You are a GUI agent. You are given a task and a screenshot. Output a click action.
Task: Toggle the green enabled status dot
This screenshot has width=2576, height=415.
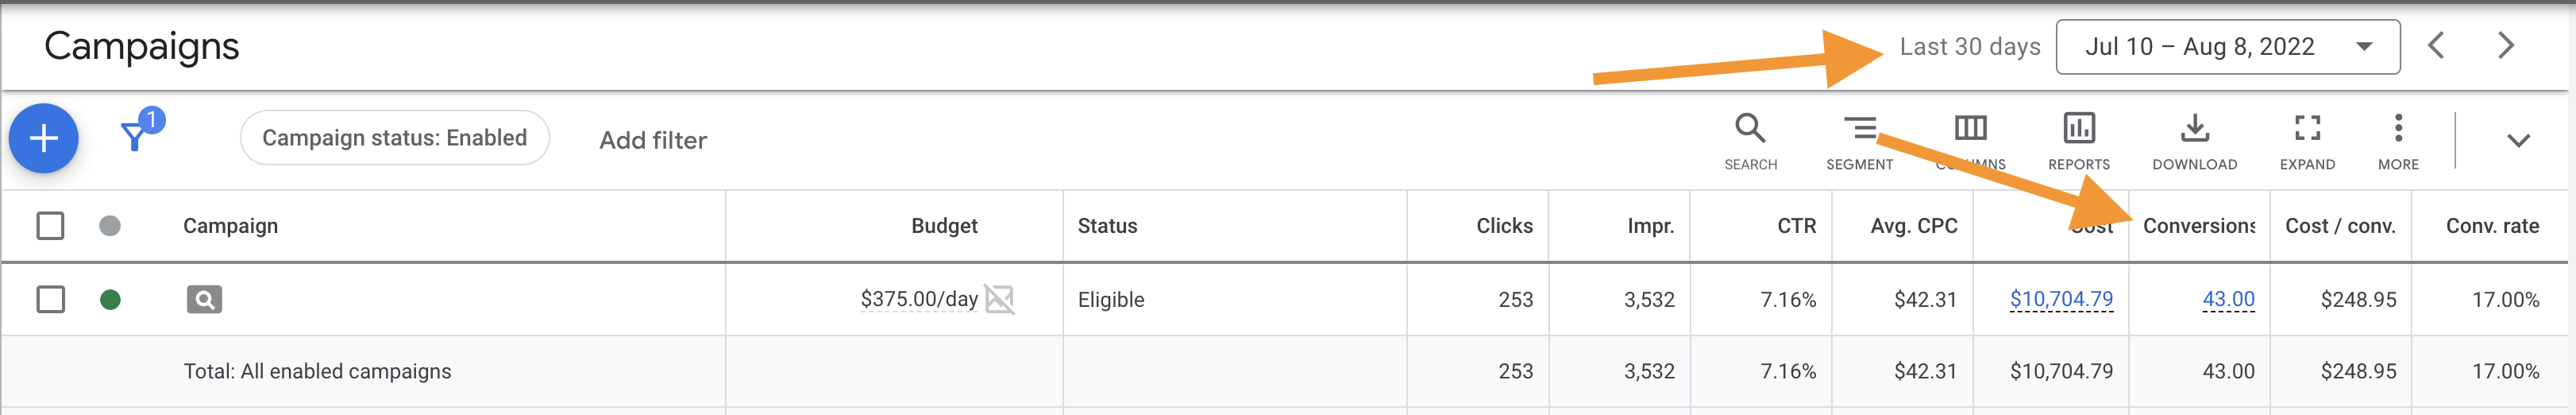pyautogui.click(x=110, y=299)
